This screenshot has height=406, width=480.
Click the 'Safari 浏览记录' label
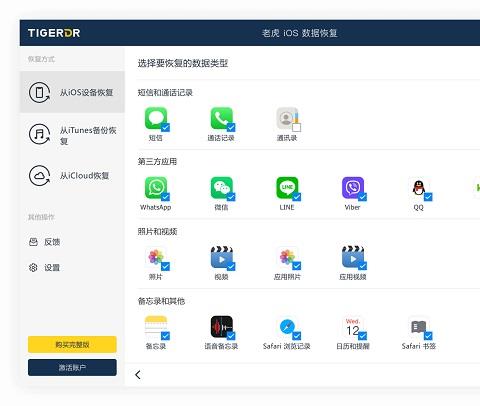(287, 346)
